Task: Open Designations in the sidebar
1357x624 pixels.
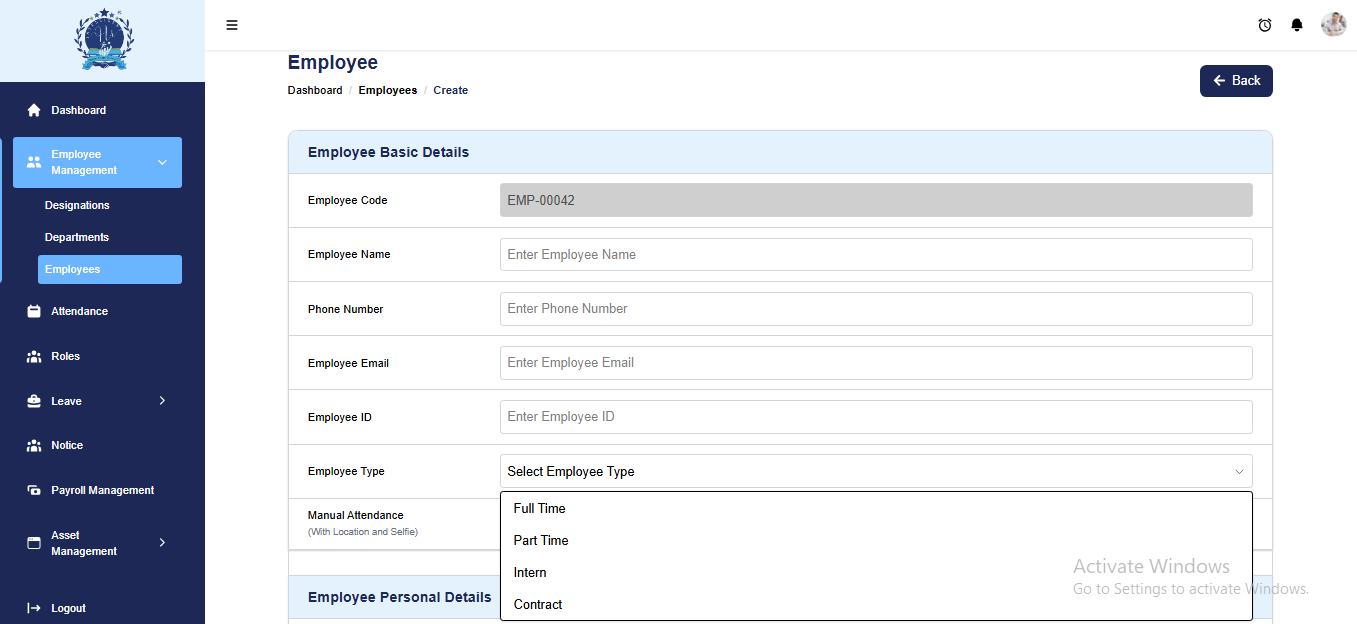Action: (77, 205)
